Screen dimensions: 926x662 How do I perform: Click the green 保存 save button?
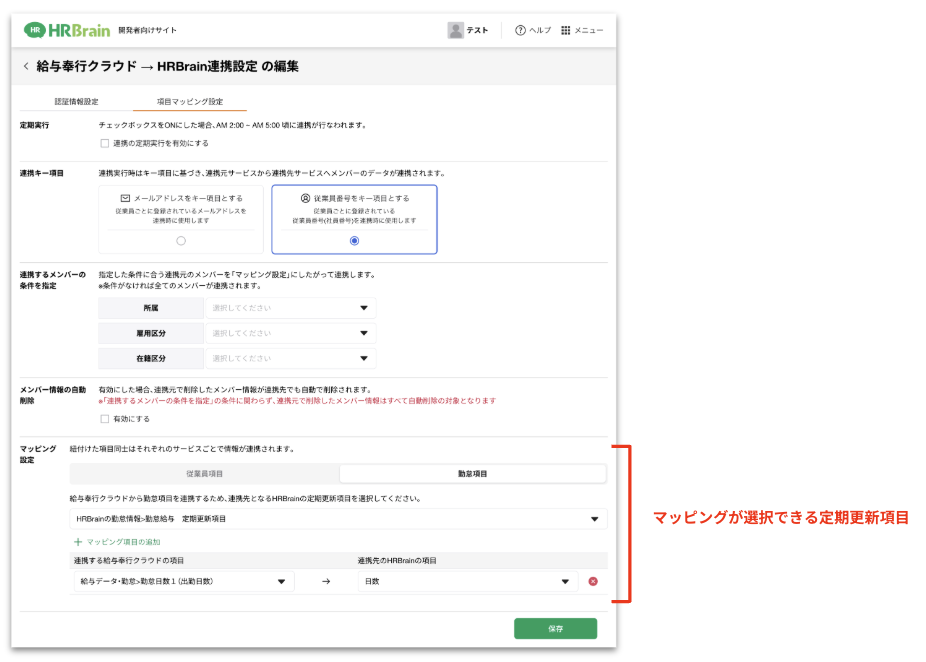pos(555,628)
